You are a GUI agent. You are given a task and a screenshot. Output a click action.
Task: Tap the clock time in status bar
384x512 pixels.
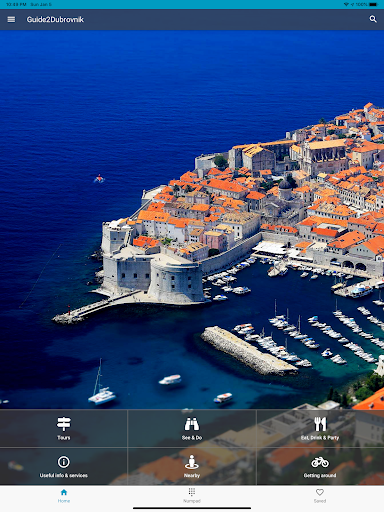click(x=16, y=4)
